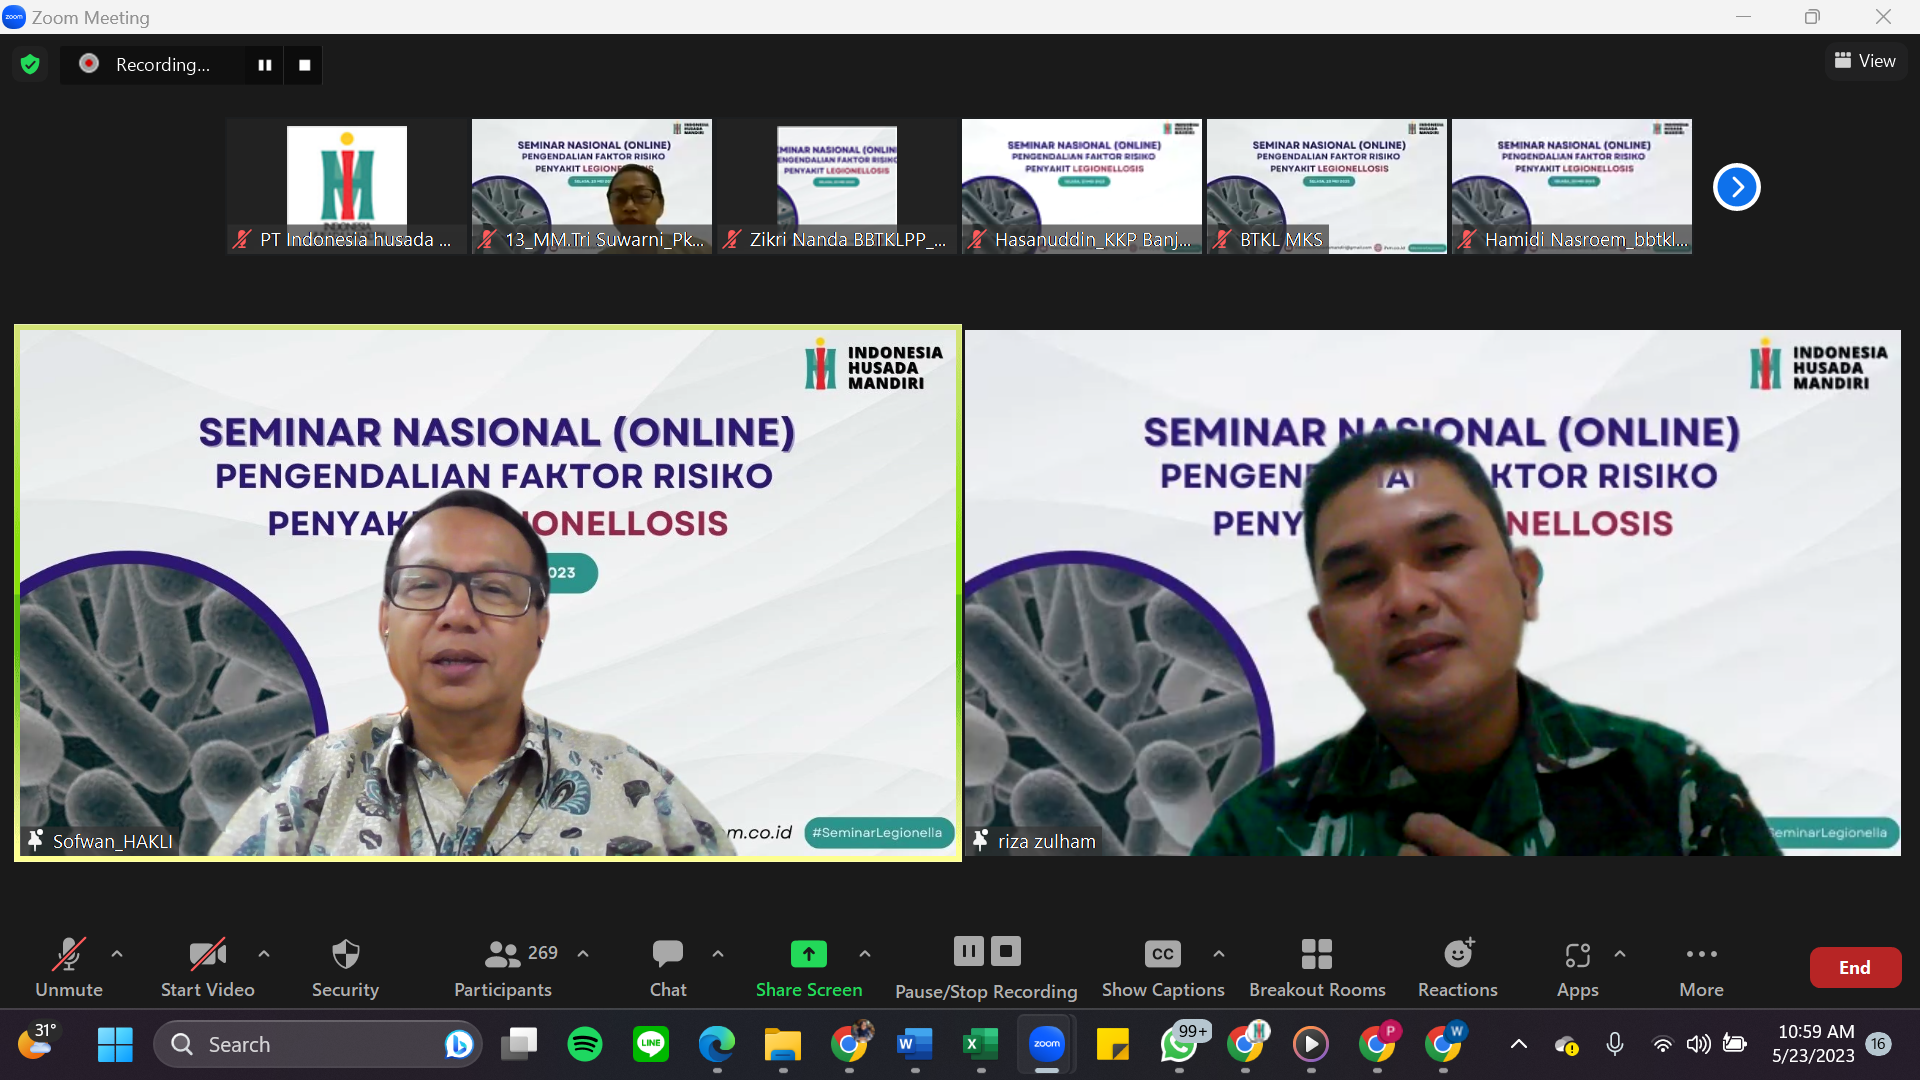The width and height of the screenshot is (1920, 1080).
Task: Open the More options menu
Action: coord(1701,967)
